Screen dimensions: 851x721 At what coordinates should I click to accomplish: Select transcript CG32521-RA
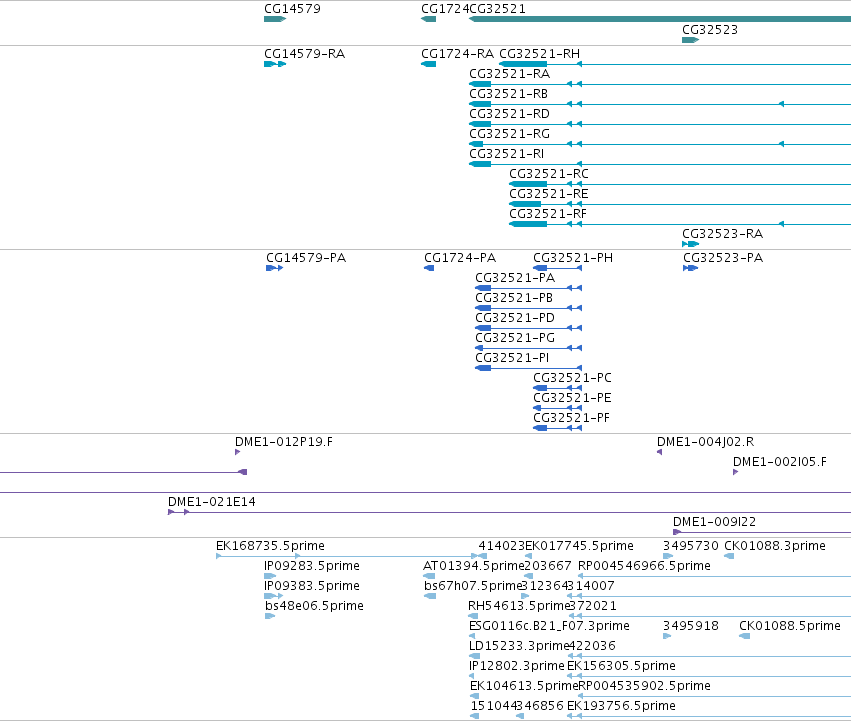[x=510, y=74]
